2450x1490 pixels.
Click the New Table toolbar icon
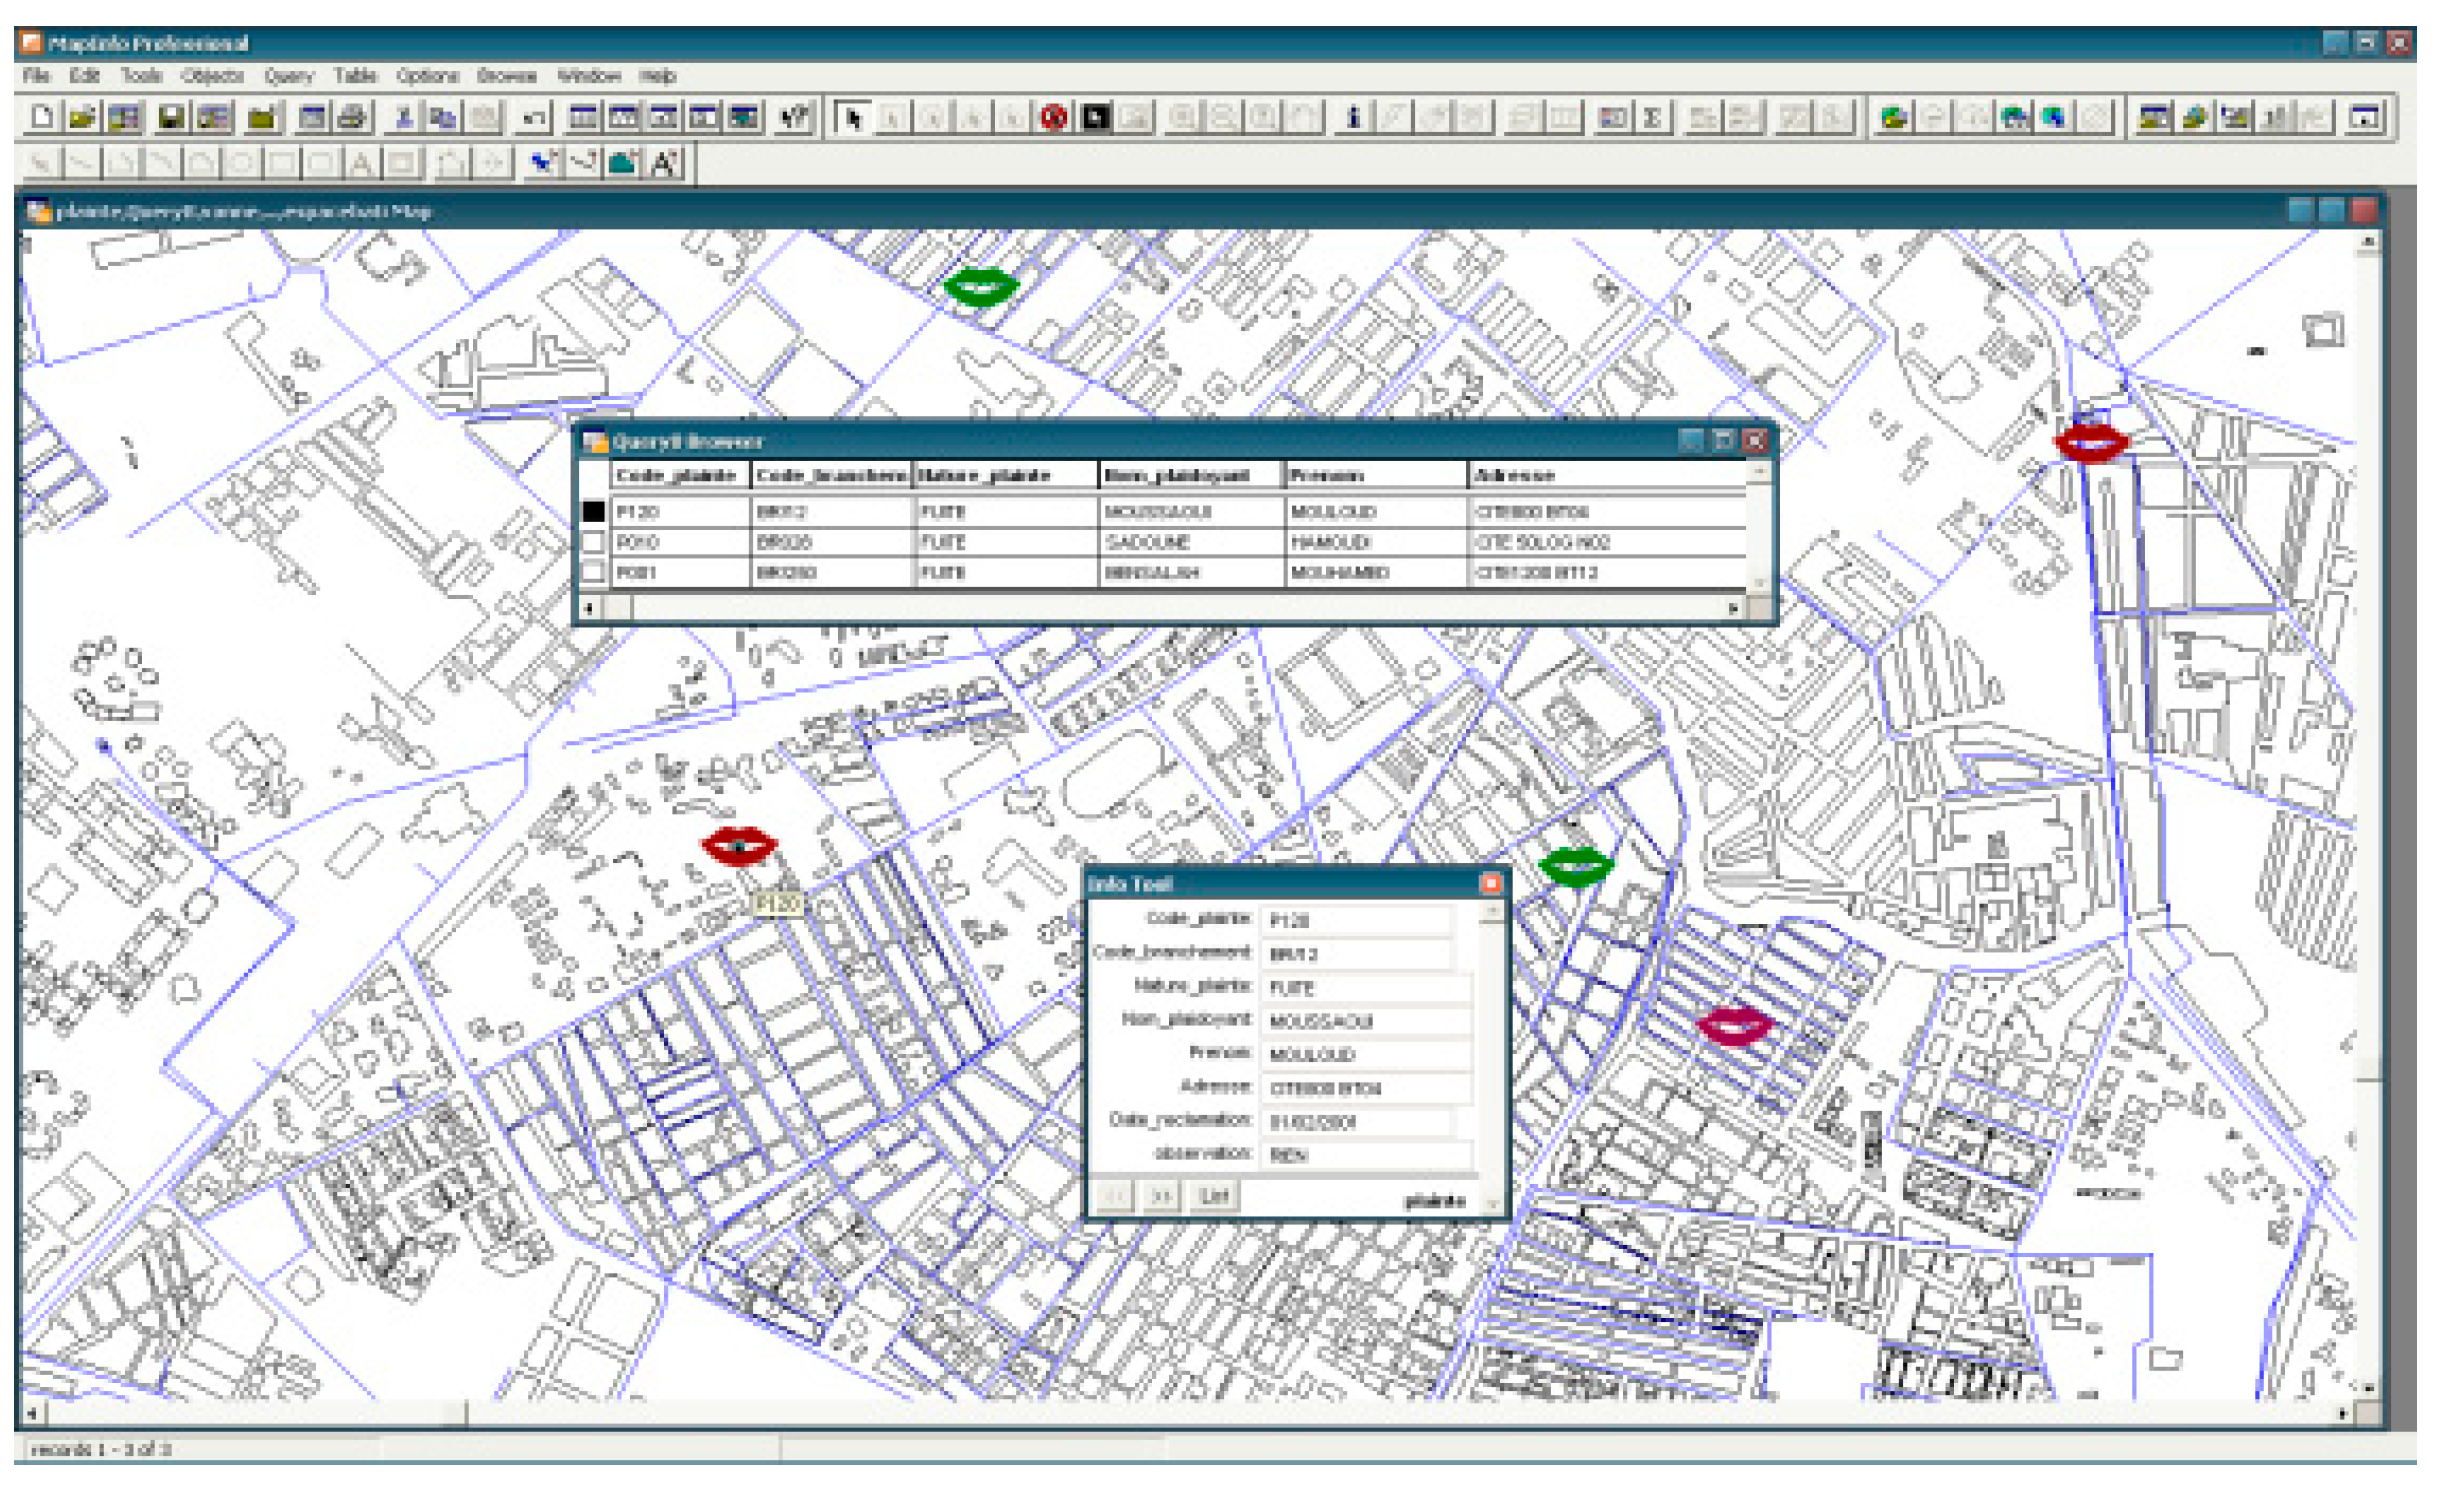tap(41, 117)
